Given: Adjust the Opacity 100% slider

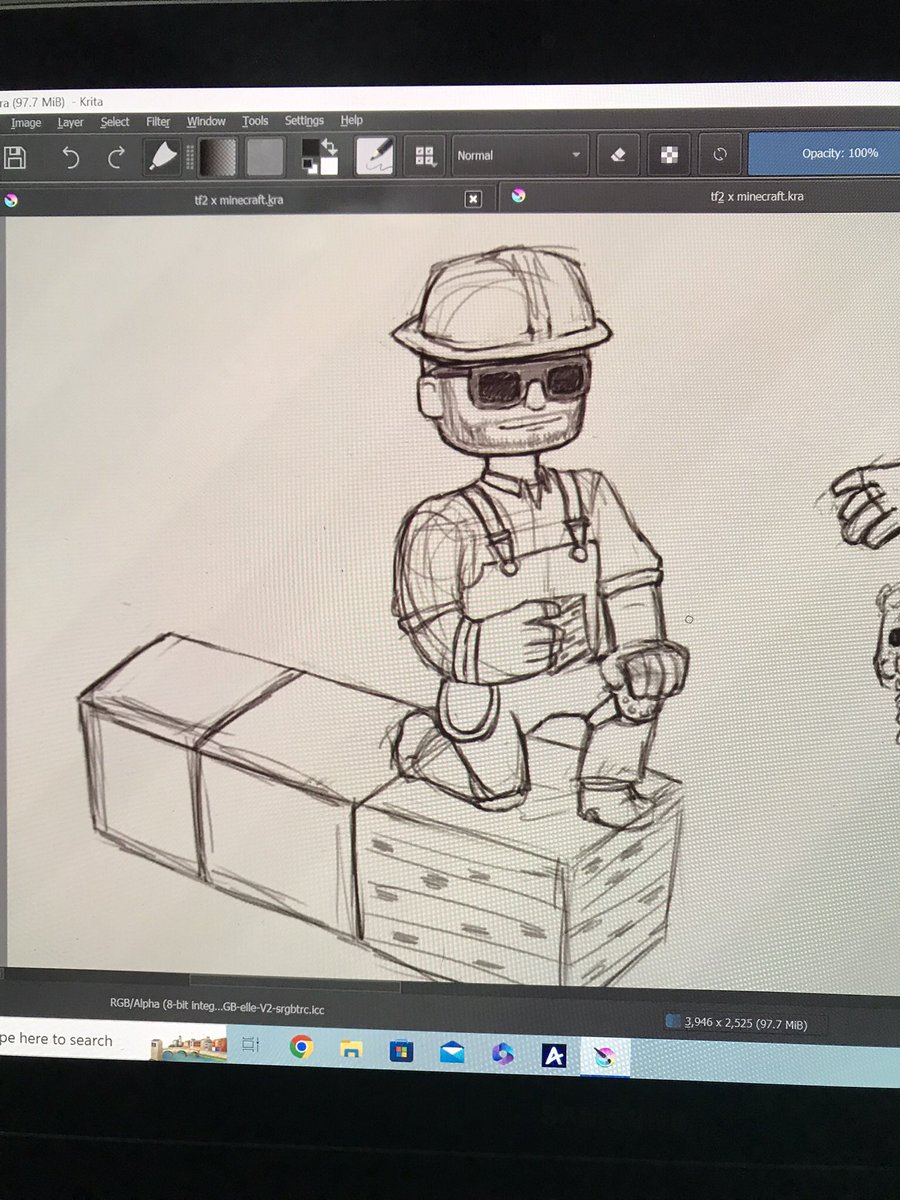Looking at the screenshot, I should click(825, 153).
